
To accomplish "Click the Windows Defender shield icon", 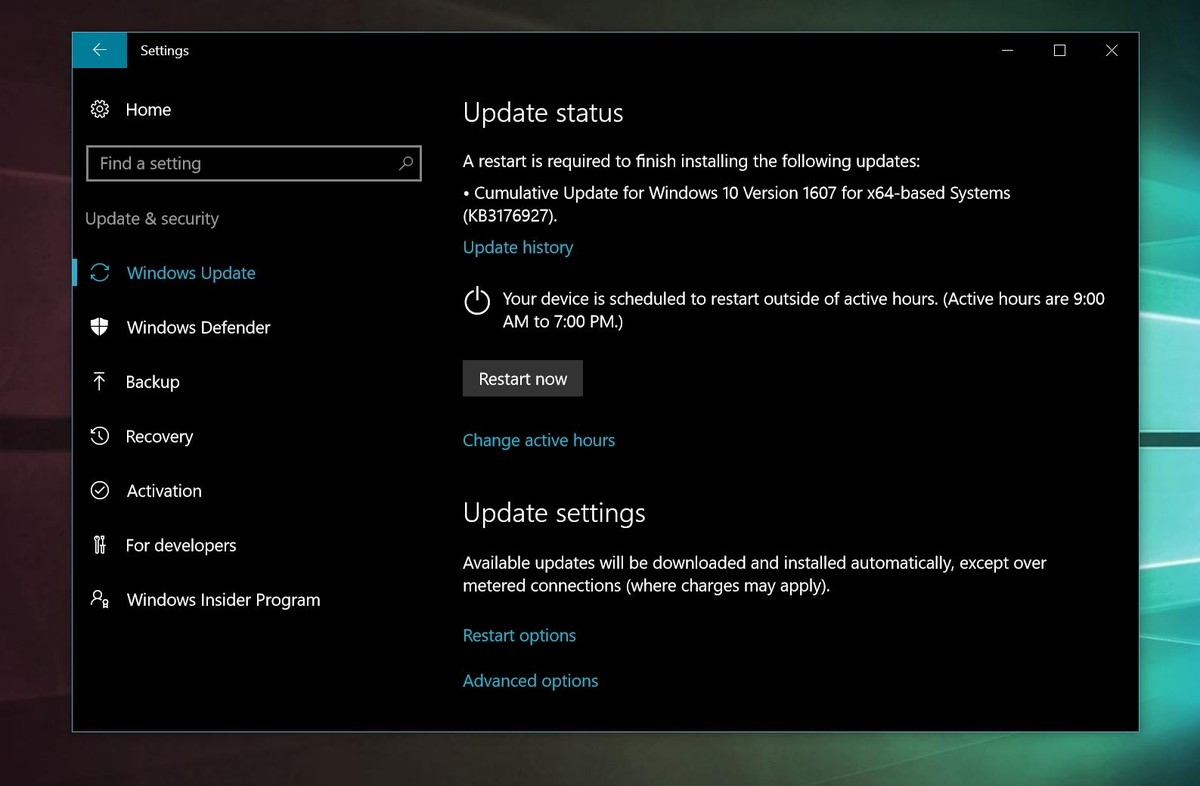I will [x=99, y=327].
